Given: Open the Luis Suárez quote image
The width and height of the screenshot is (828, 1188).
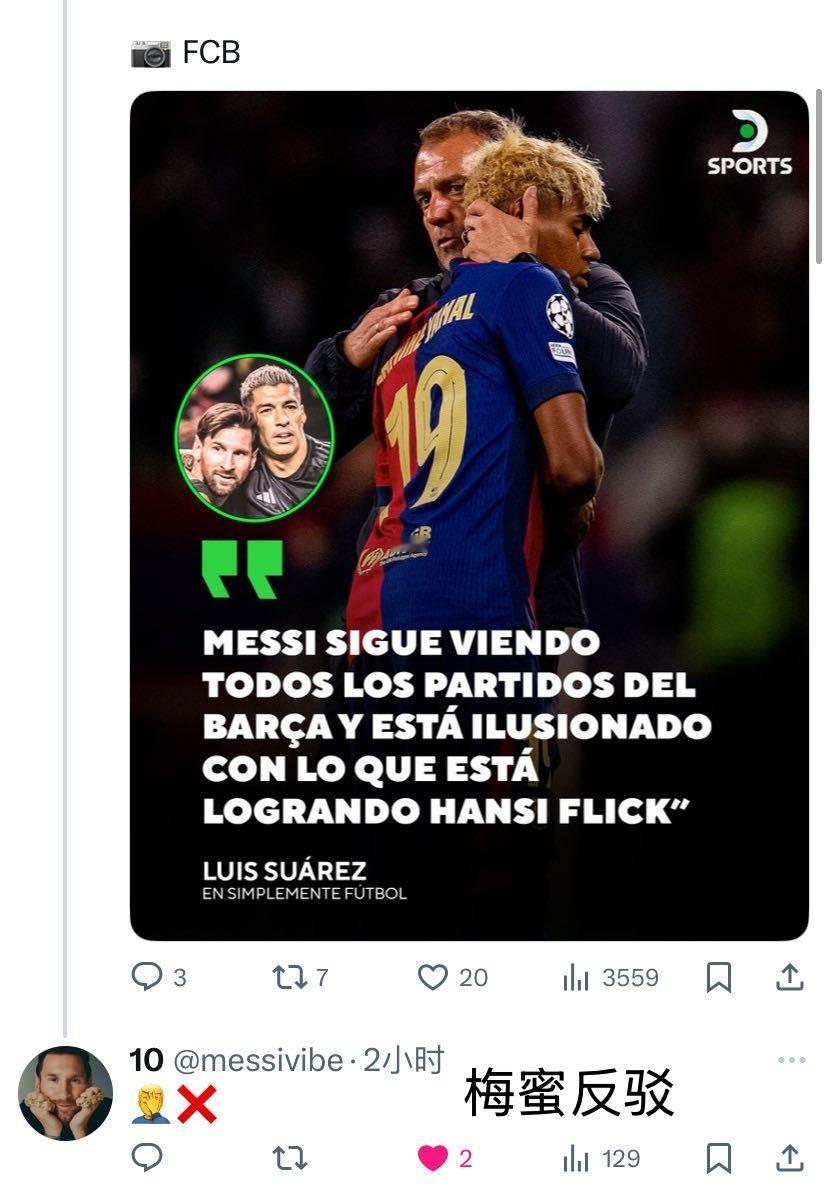Looking at the screenshot, I should coord(469,516).
